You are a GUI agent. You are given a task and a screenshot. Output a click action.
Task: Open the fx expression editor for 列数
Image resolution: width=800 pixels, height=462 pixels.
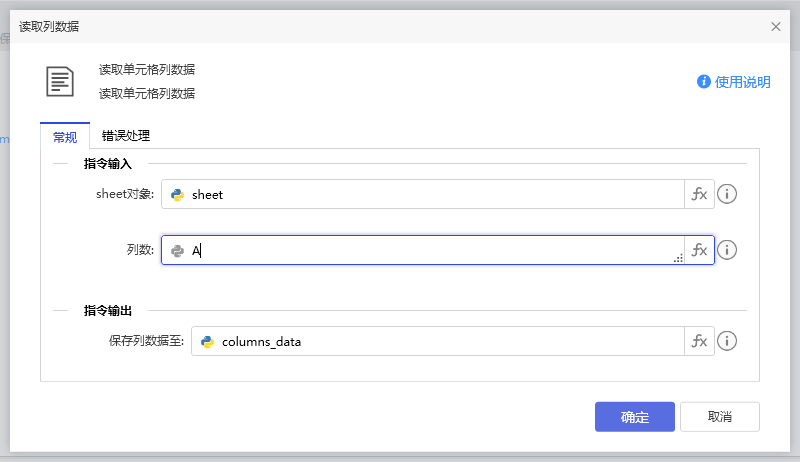699,250
